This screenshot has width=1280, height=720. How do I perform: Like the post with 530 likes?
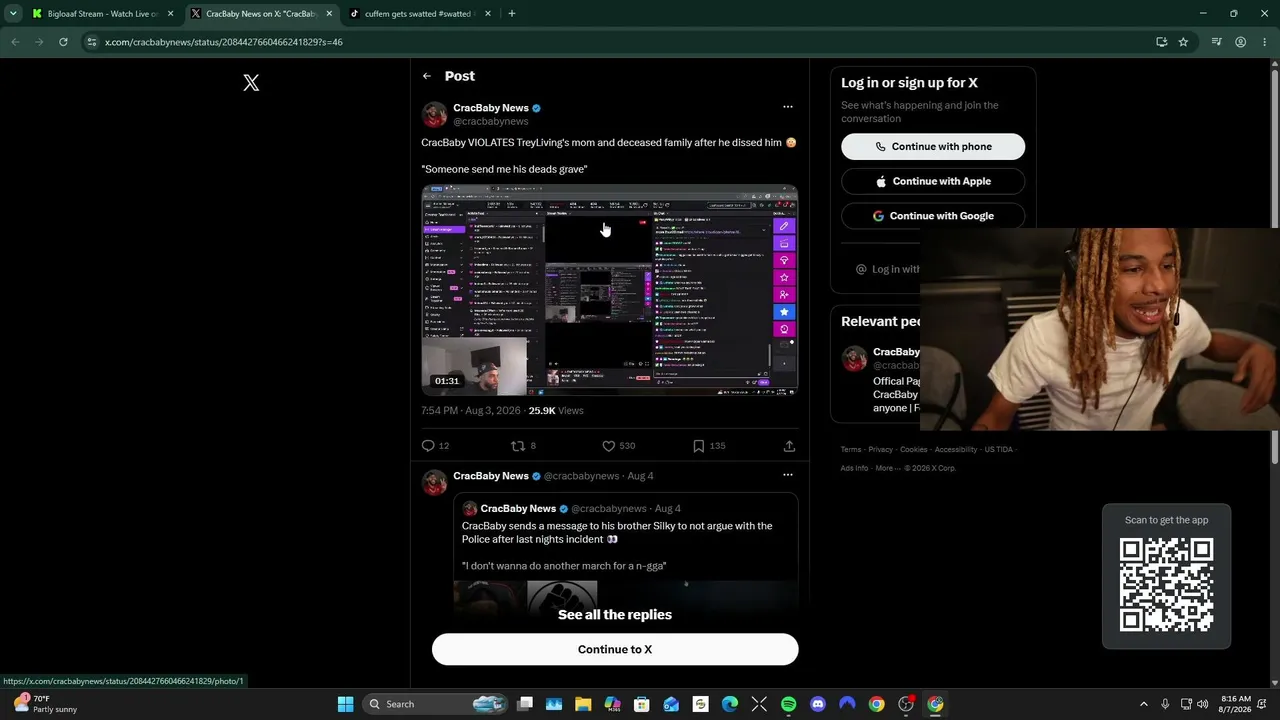[x=608, y=446]
